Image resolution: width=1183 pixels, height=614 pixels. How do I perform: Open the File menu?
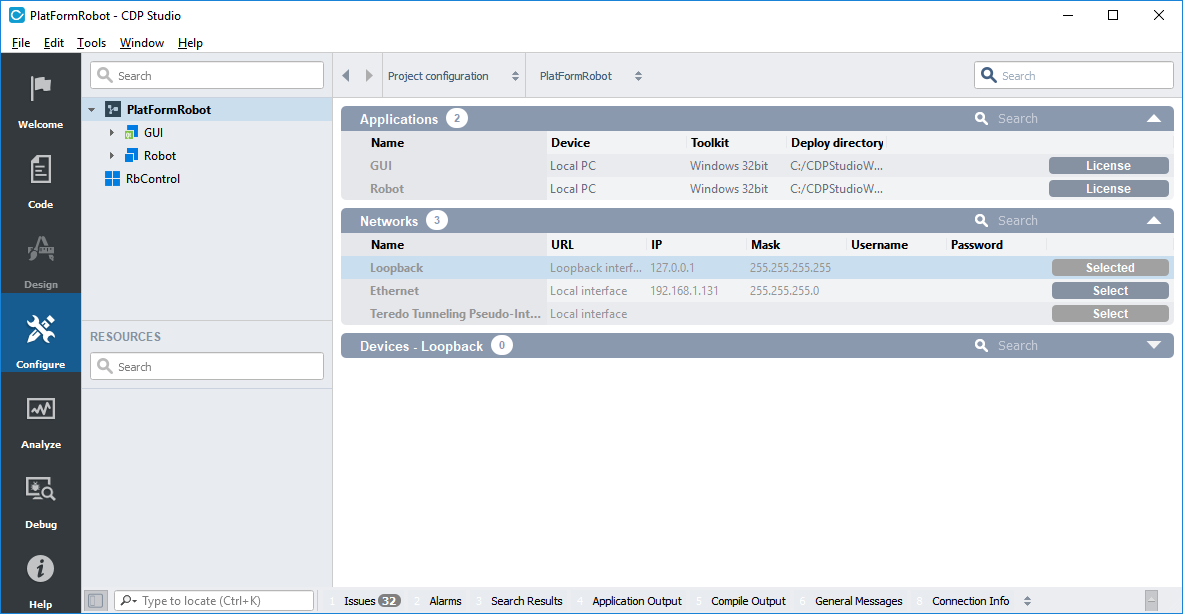point(20,43)
